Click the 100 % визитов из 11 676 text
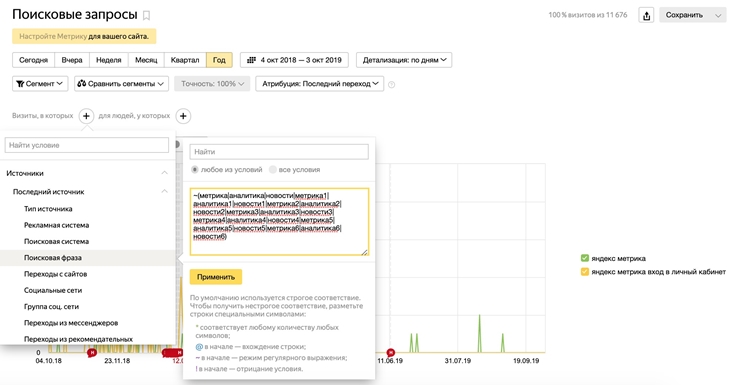This screenshot has width=730, height=385. pyautogui.click(x=588, y=15)
